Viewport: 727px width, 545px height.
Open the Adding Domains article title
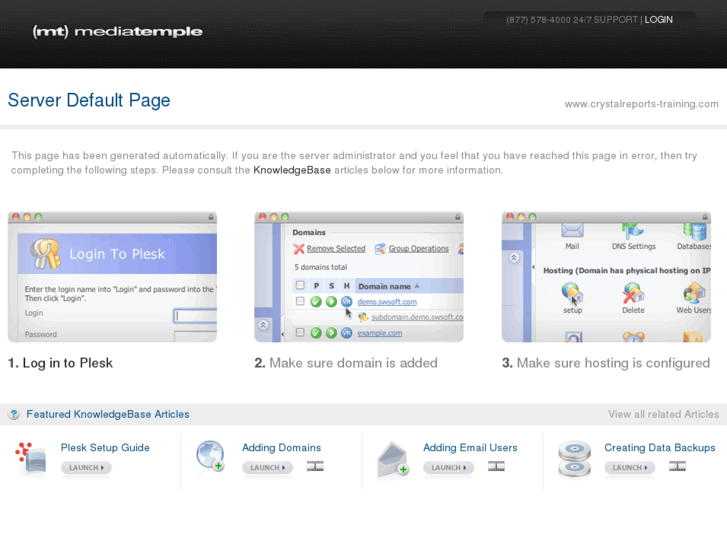(x=281, y=448)
